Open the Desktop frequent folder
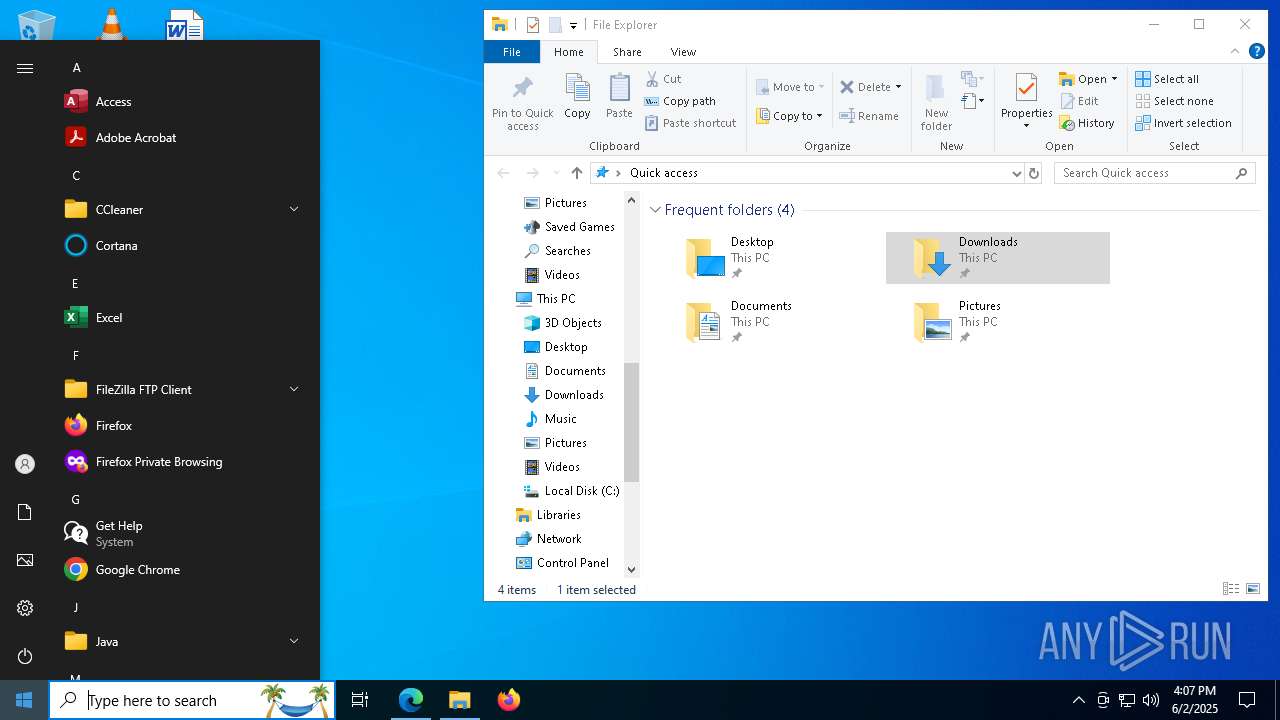The image size is (1280, 720). [770, 258]
